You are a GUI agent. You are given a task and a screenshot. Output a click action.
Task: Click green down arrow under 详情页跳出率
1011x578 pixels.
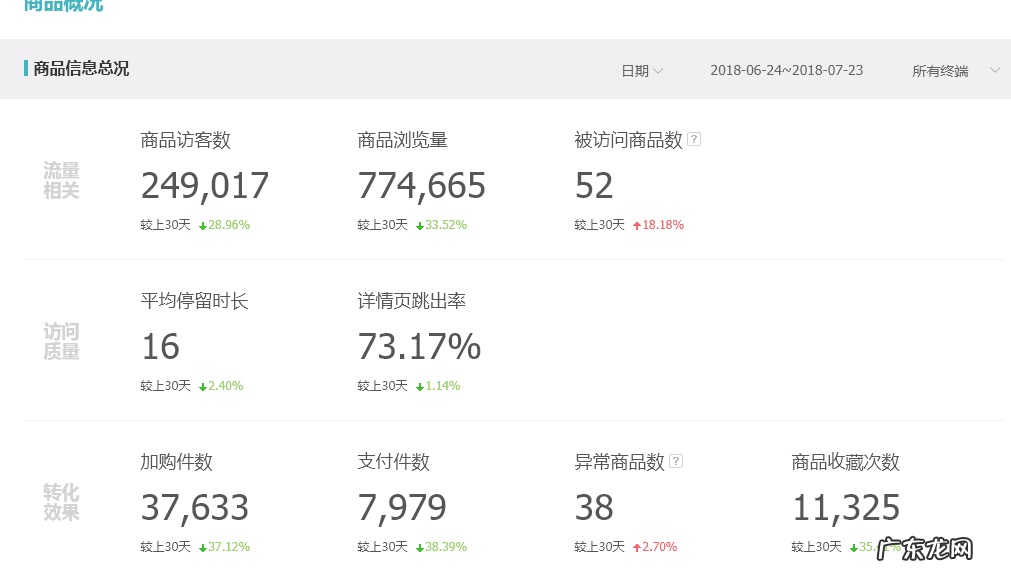(x=420, y=387)
